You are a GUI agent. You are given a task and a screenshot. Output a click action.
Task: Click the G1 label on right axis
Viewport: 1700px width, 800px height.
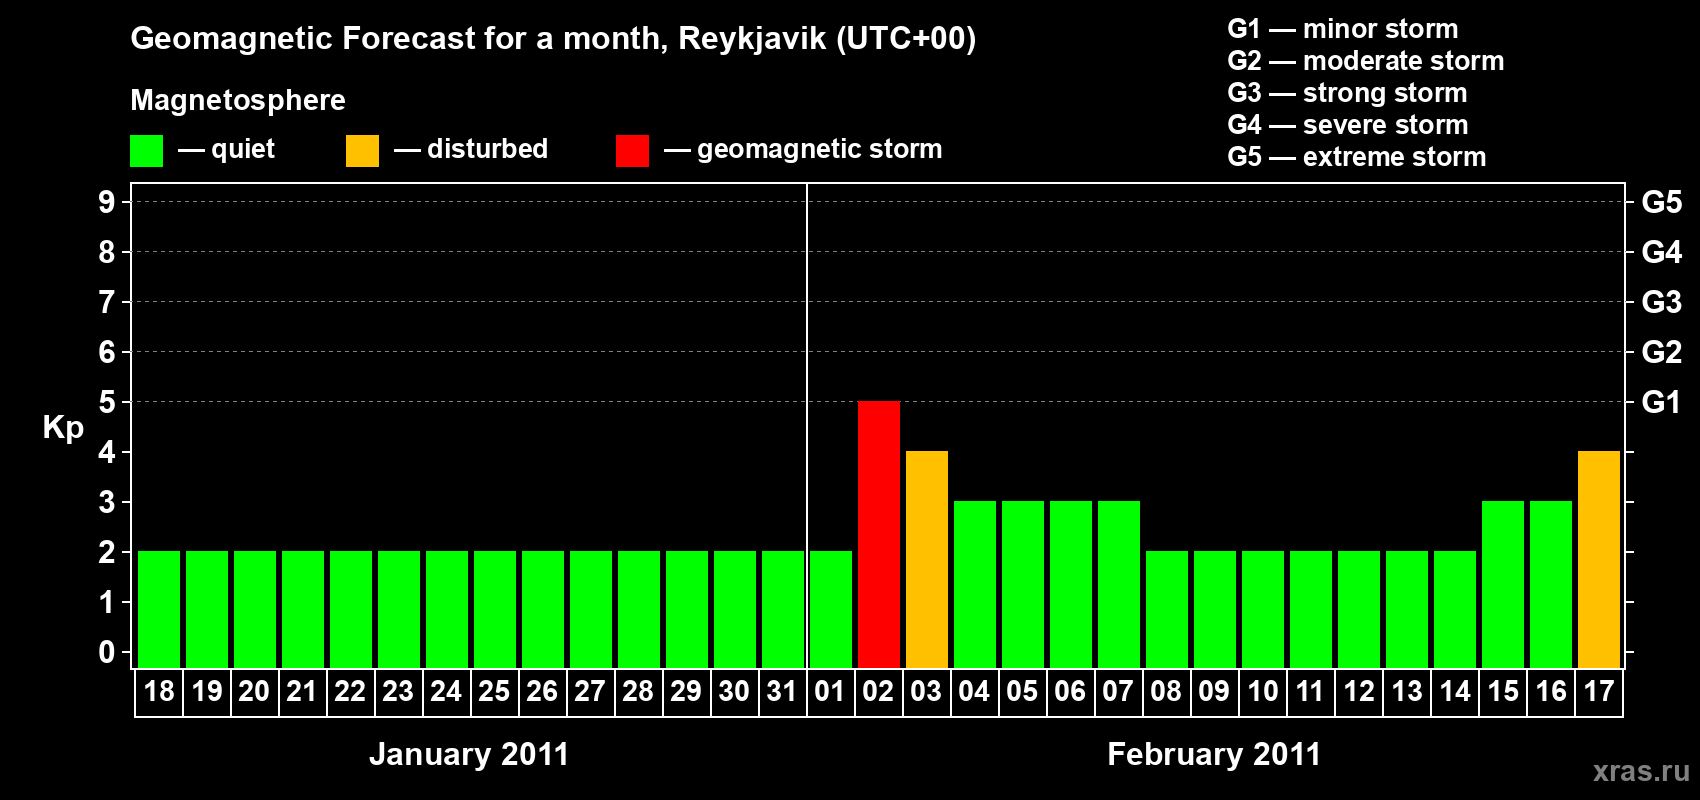1661,402
